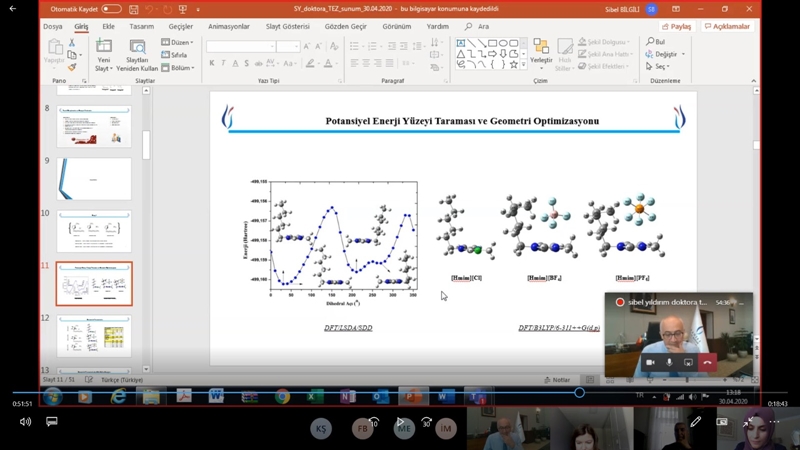The width and height of the screenshot is (800, 450).
Task: Open the Seç selection dropdown
Action: click(x=661, y=67)
